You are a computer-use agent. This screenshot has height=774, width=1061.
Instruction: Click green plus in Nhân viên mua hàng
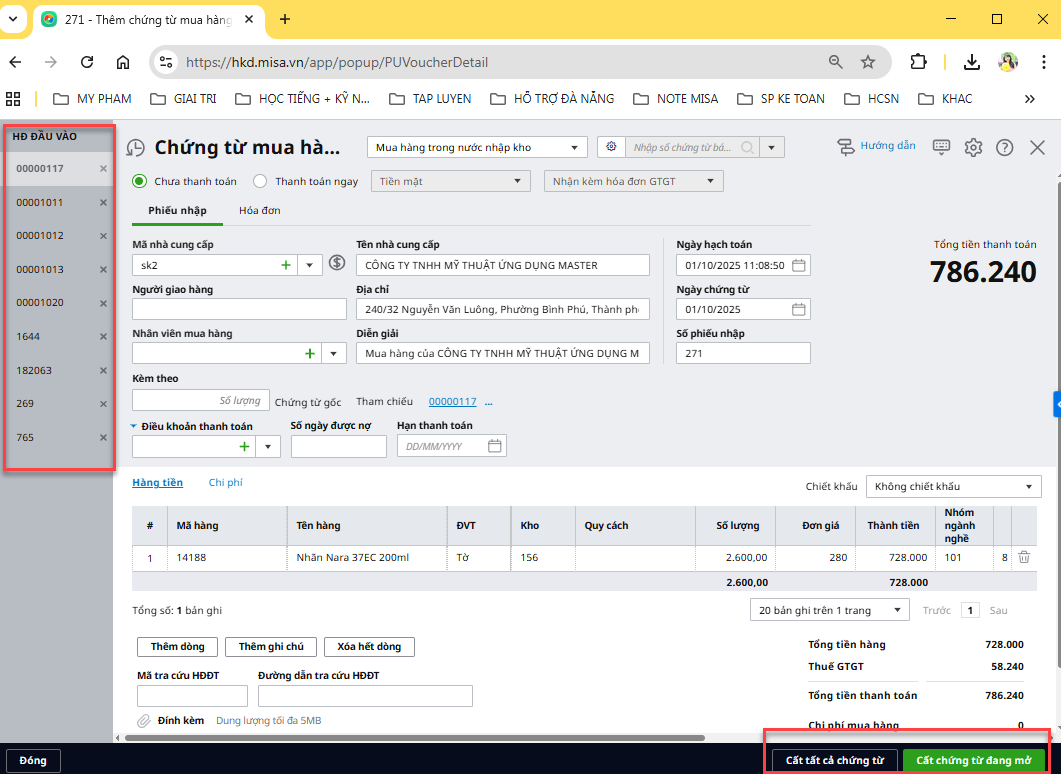tap(310, 353)
